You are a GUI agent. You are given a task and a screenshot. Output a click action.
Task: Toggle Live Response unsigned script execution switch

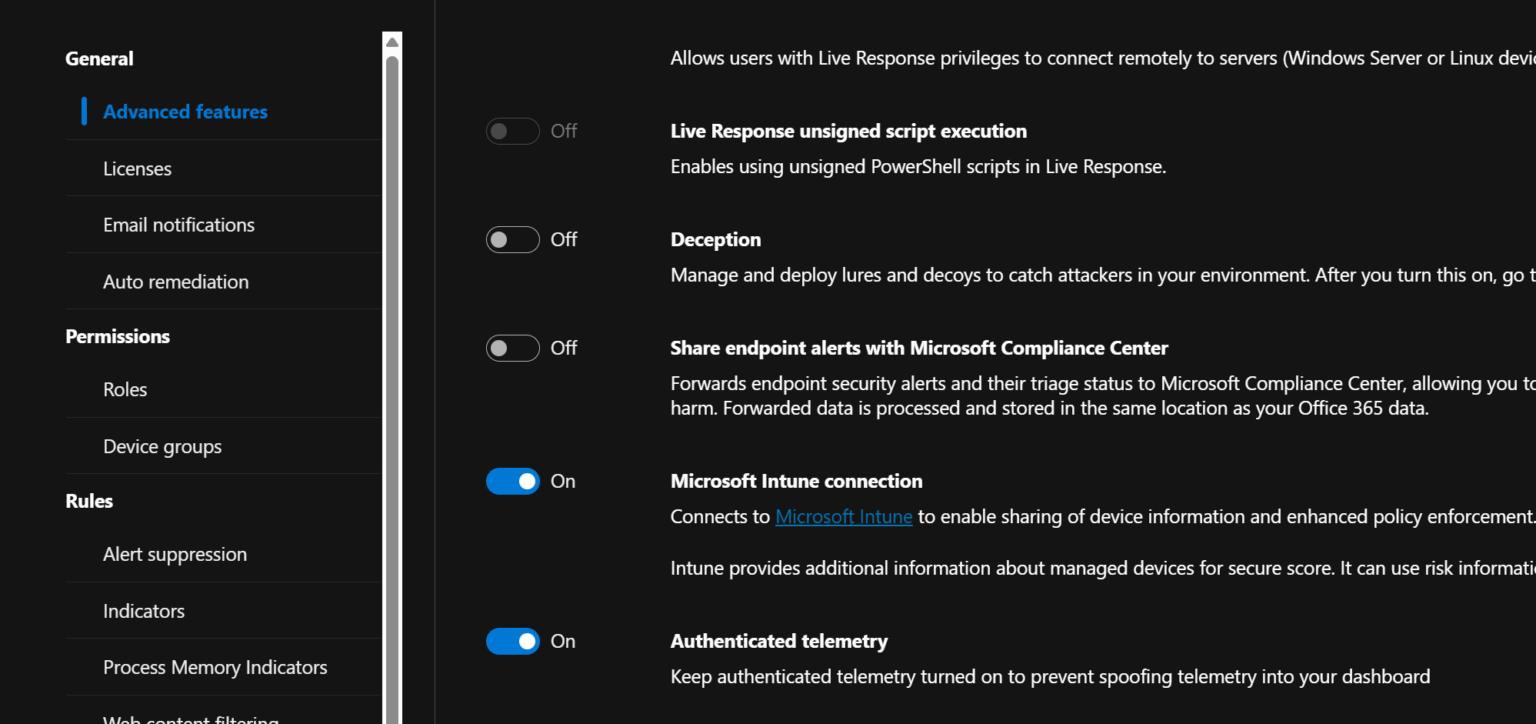click(x=513, y=131)
